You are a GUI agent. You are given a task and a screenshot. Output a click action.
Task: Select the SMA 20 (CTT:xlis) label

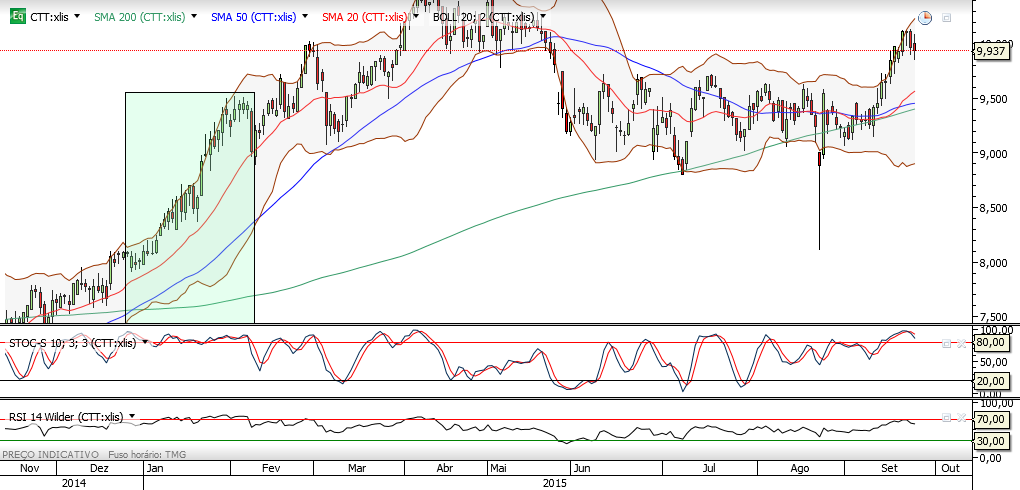tap(364, 17)
